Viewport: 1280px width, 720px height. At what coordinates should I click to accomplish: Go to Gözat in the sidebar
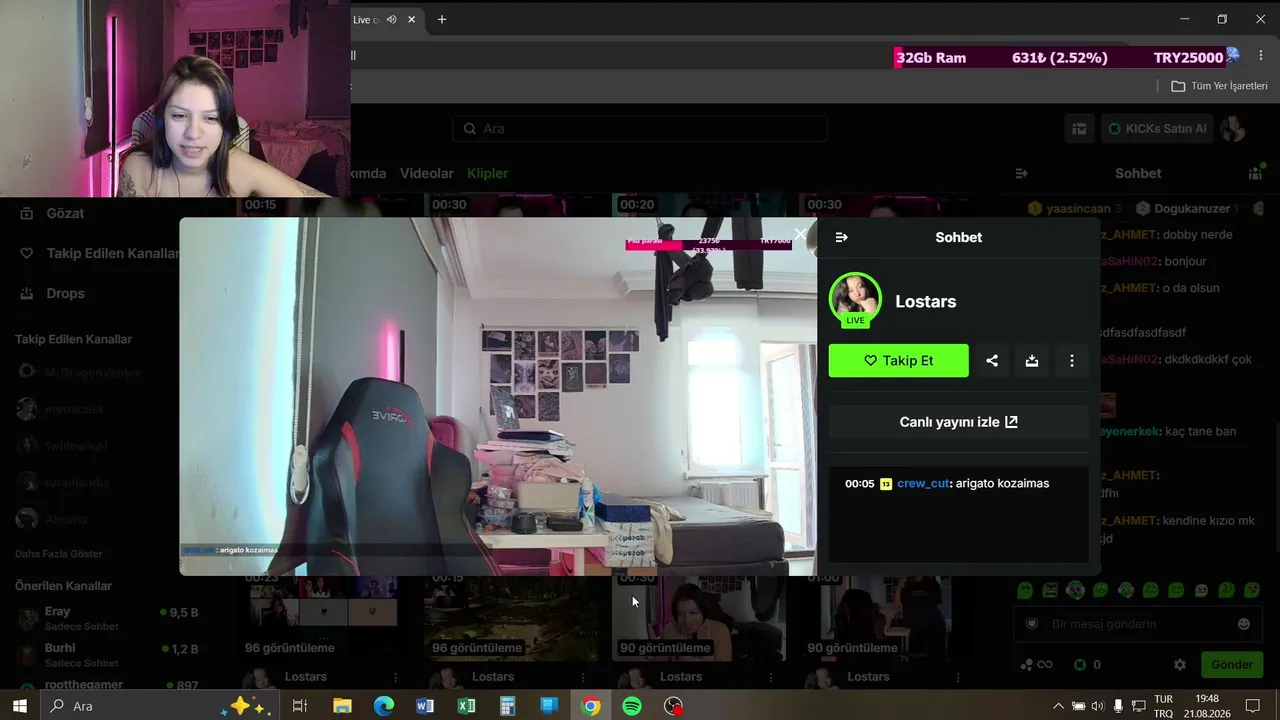pyautogui.click(x=65, y=213)
